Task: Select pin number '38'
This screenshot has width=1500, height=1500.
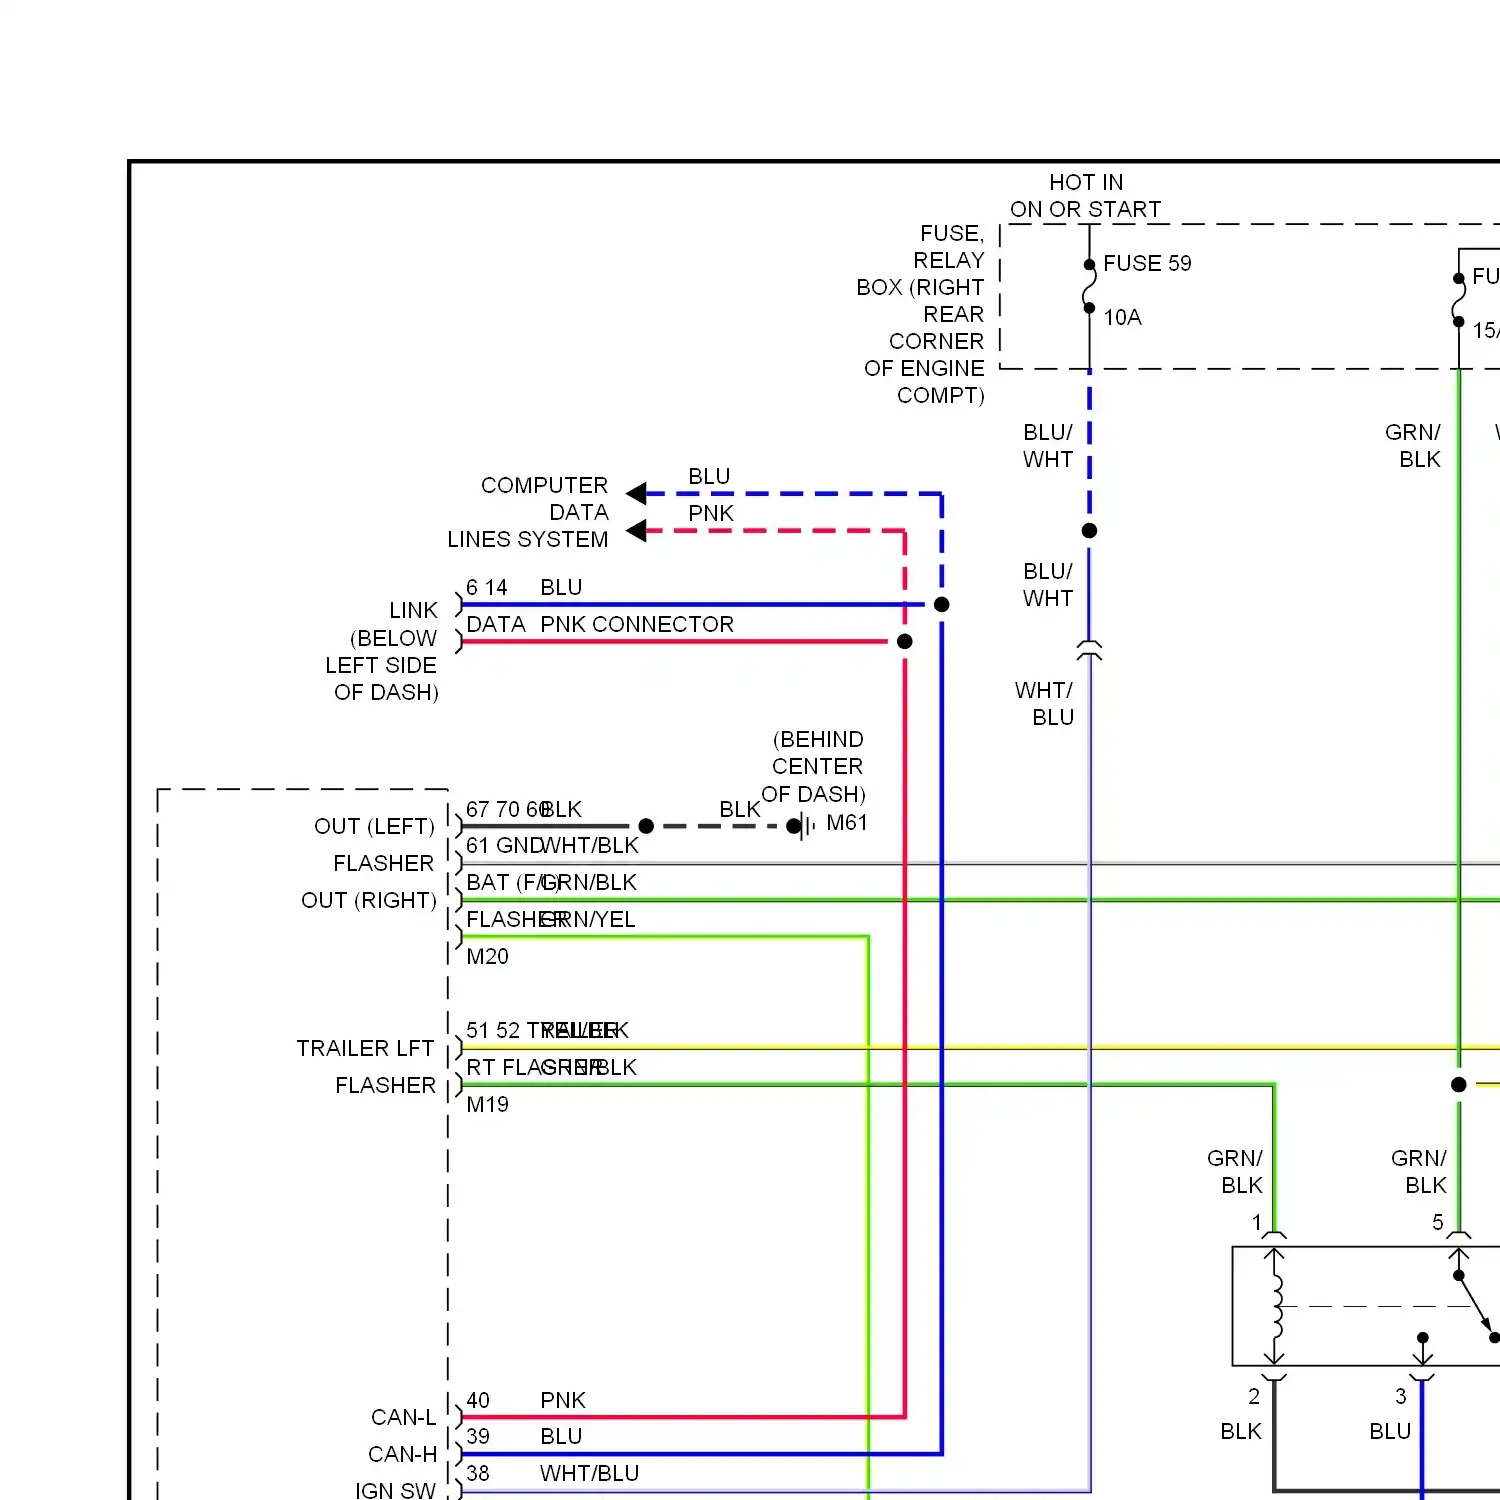Action: point(478,1473)
